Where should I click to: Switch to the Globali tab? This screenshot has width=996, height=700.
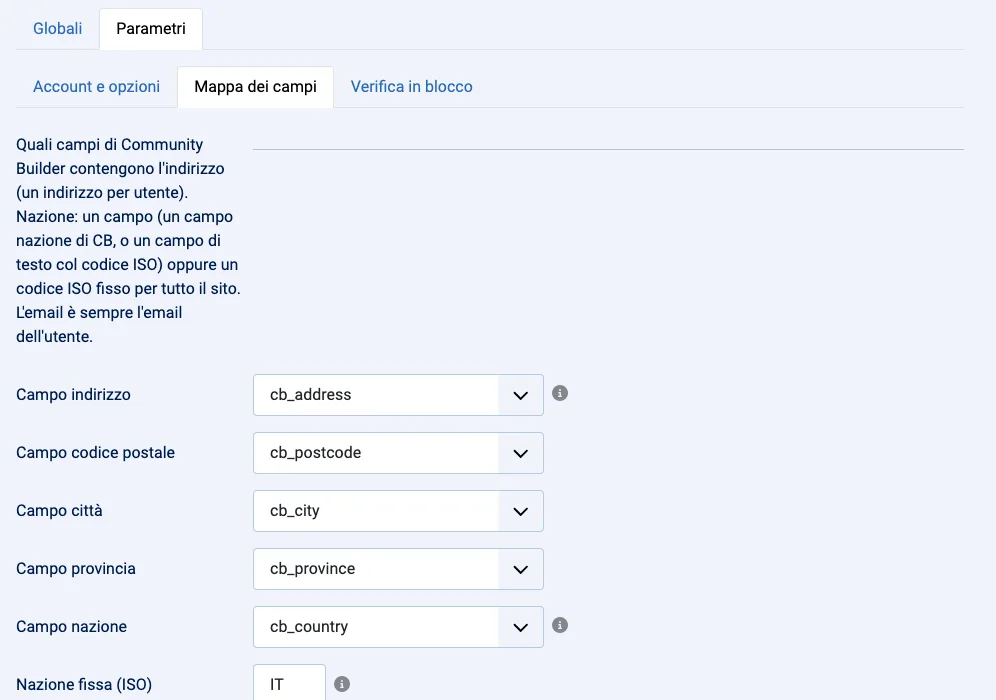coord(58,29)
